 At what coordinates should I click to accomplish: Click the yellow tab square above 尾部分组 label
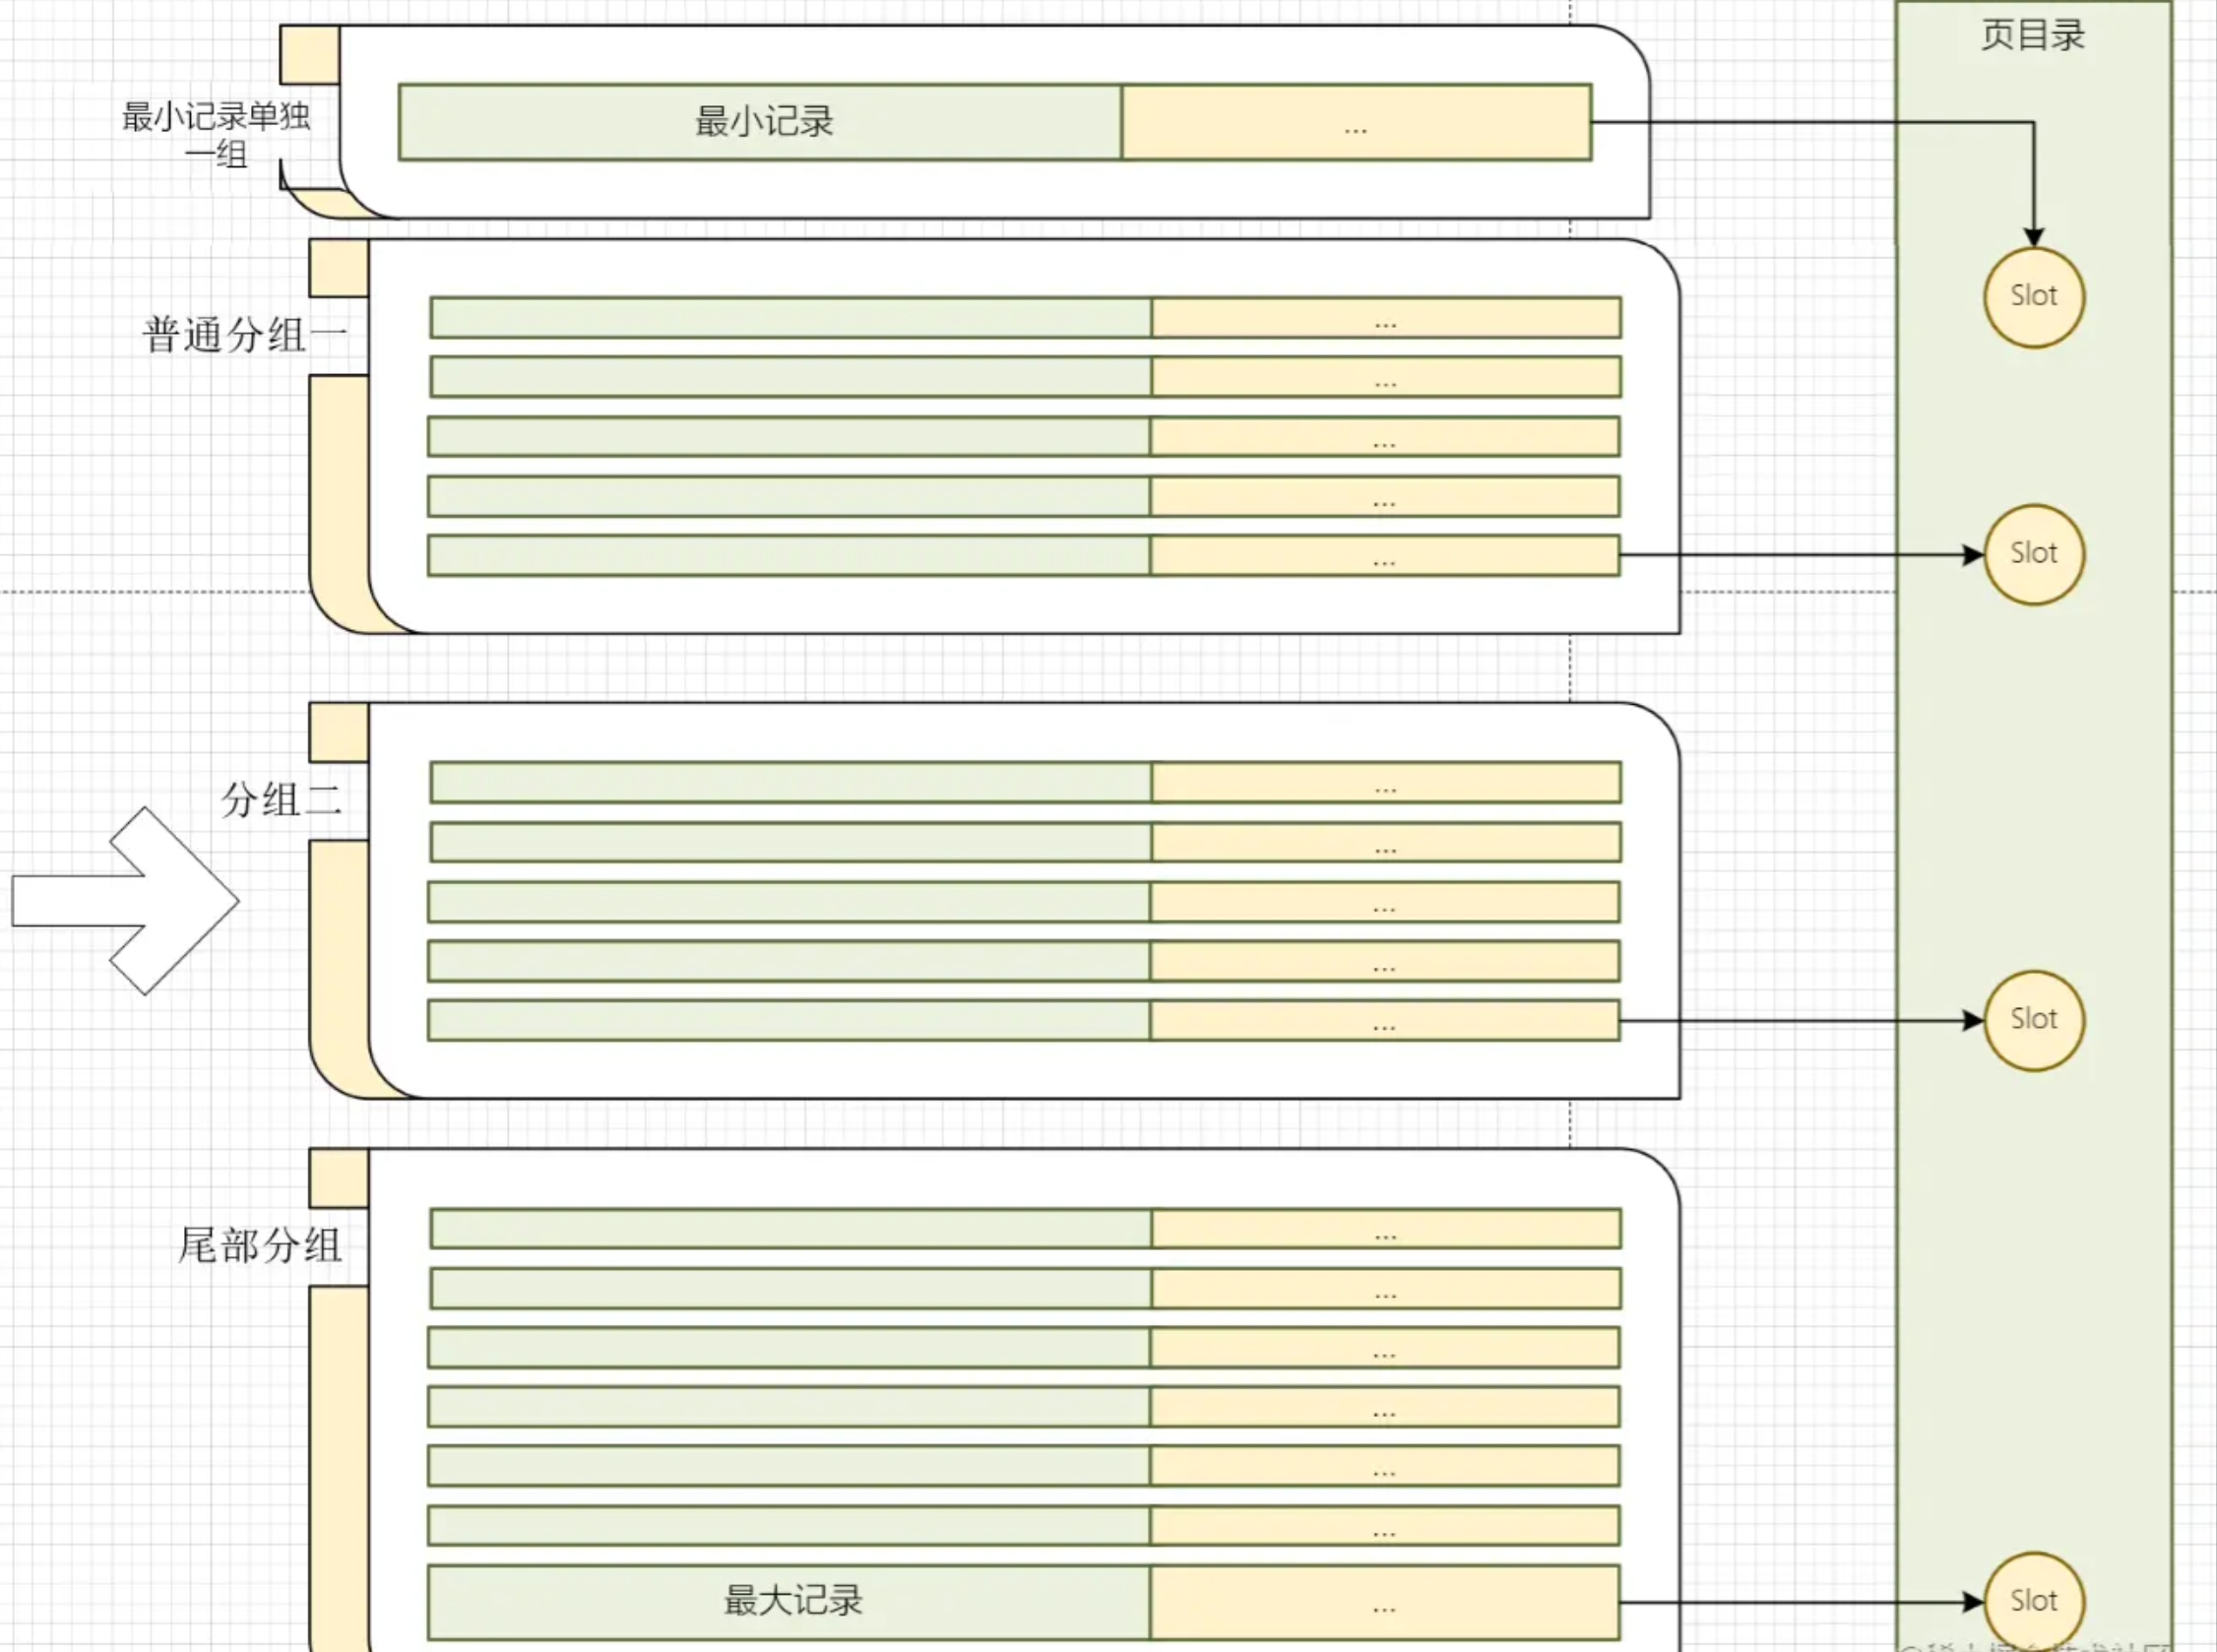339,1178
